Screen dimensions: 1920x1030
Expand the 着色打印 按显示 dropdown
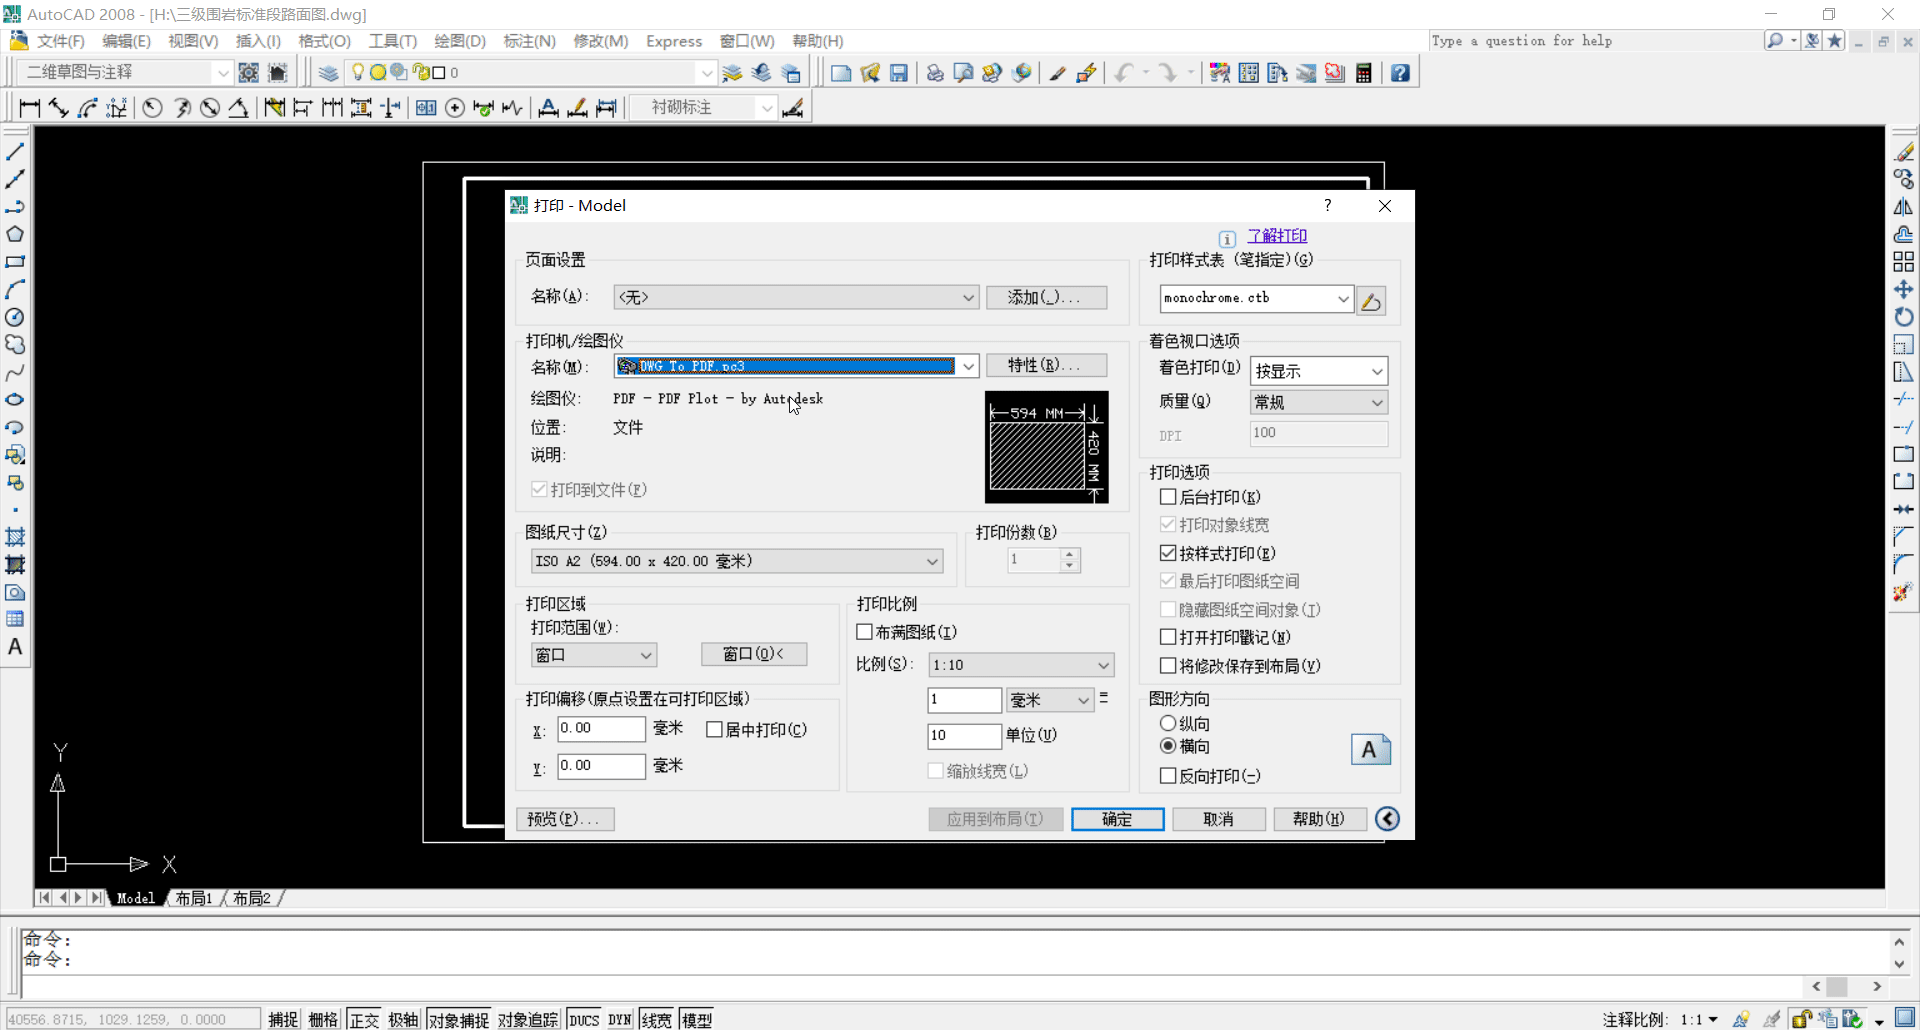tap(1319, 371)
